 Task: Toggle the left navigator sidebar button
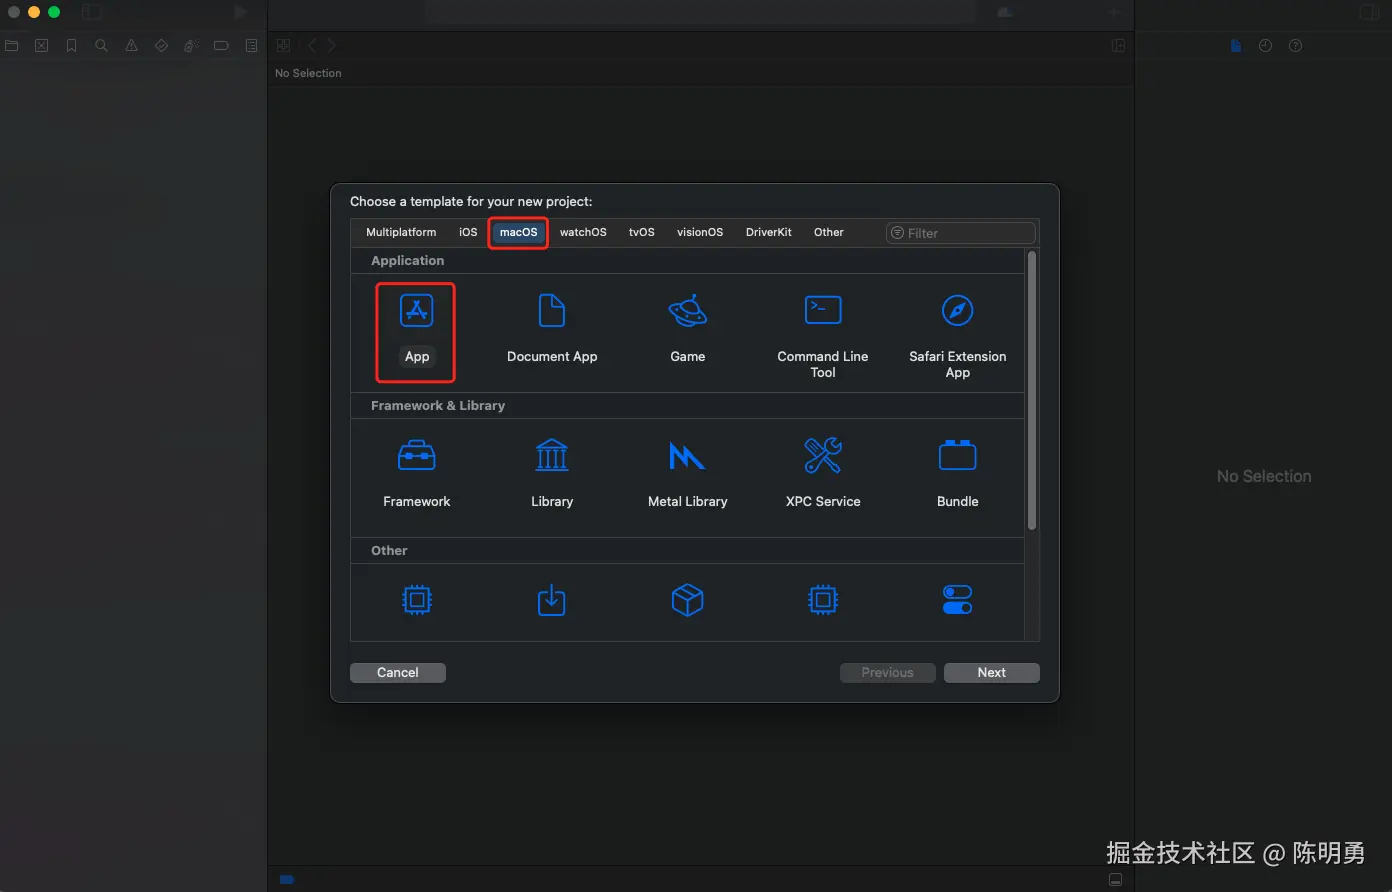pos(92,12)
